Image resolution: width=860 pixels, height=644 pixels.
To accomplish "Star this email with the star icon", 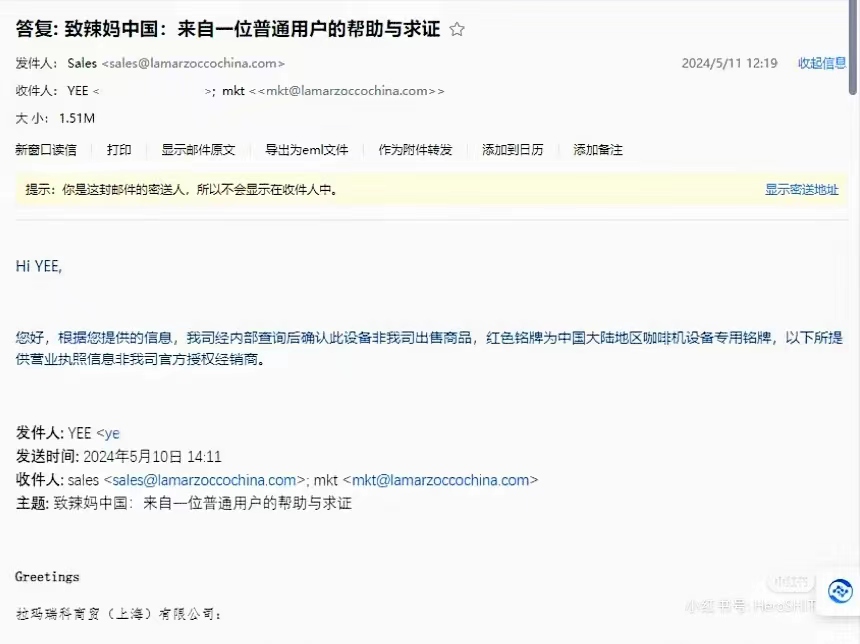I will tap(457, 29).
